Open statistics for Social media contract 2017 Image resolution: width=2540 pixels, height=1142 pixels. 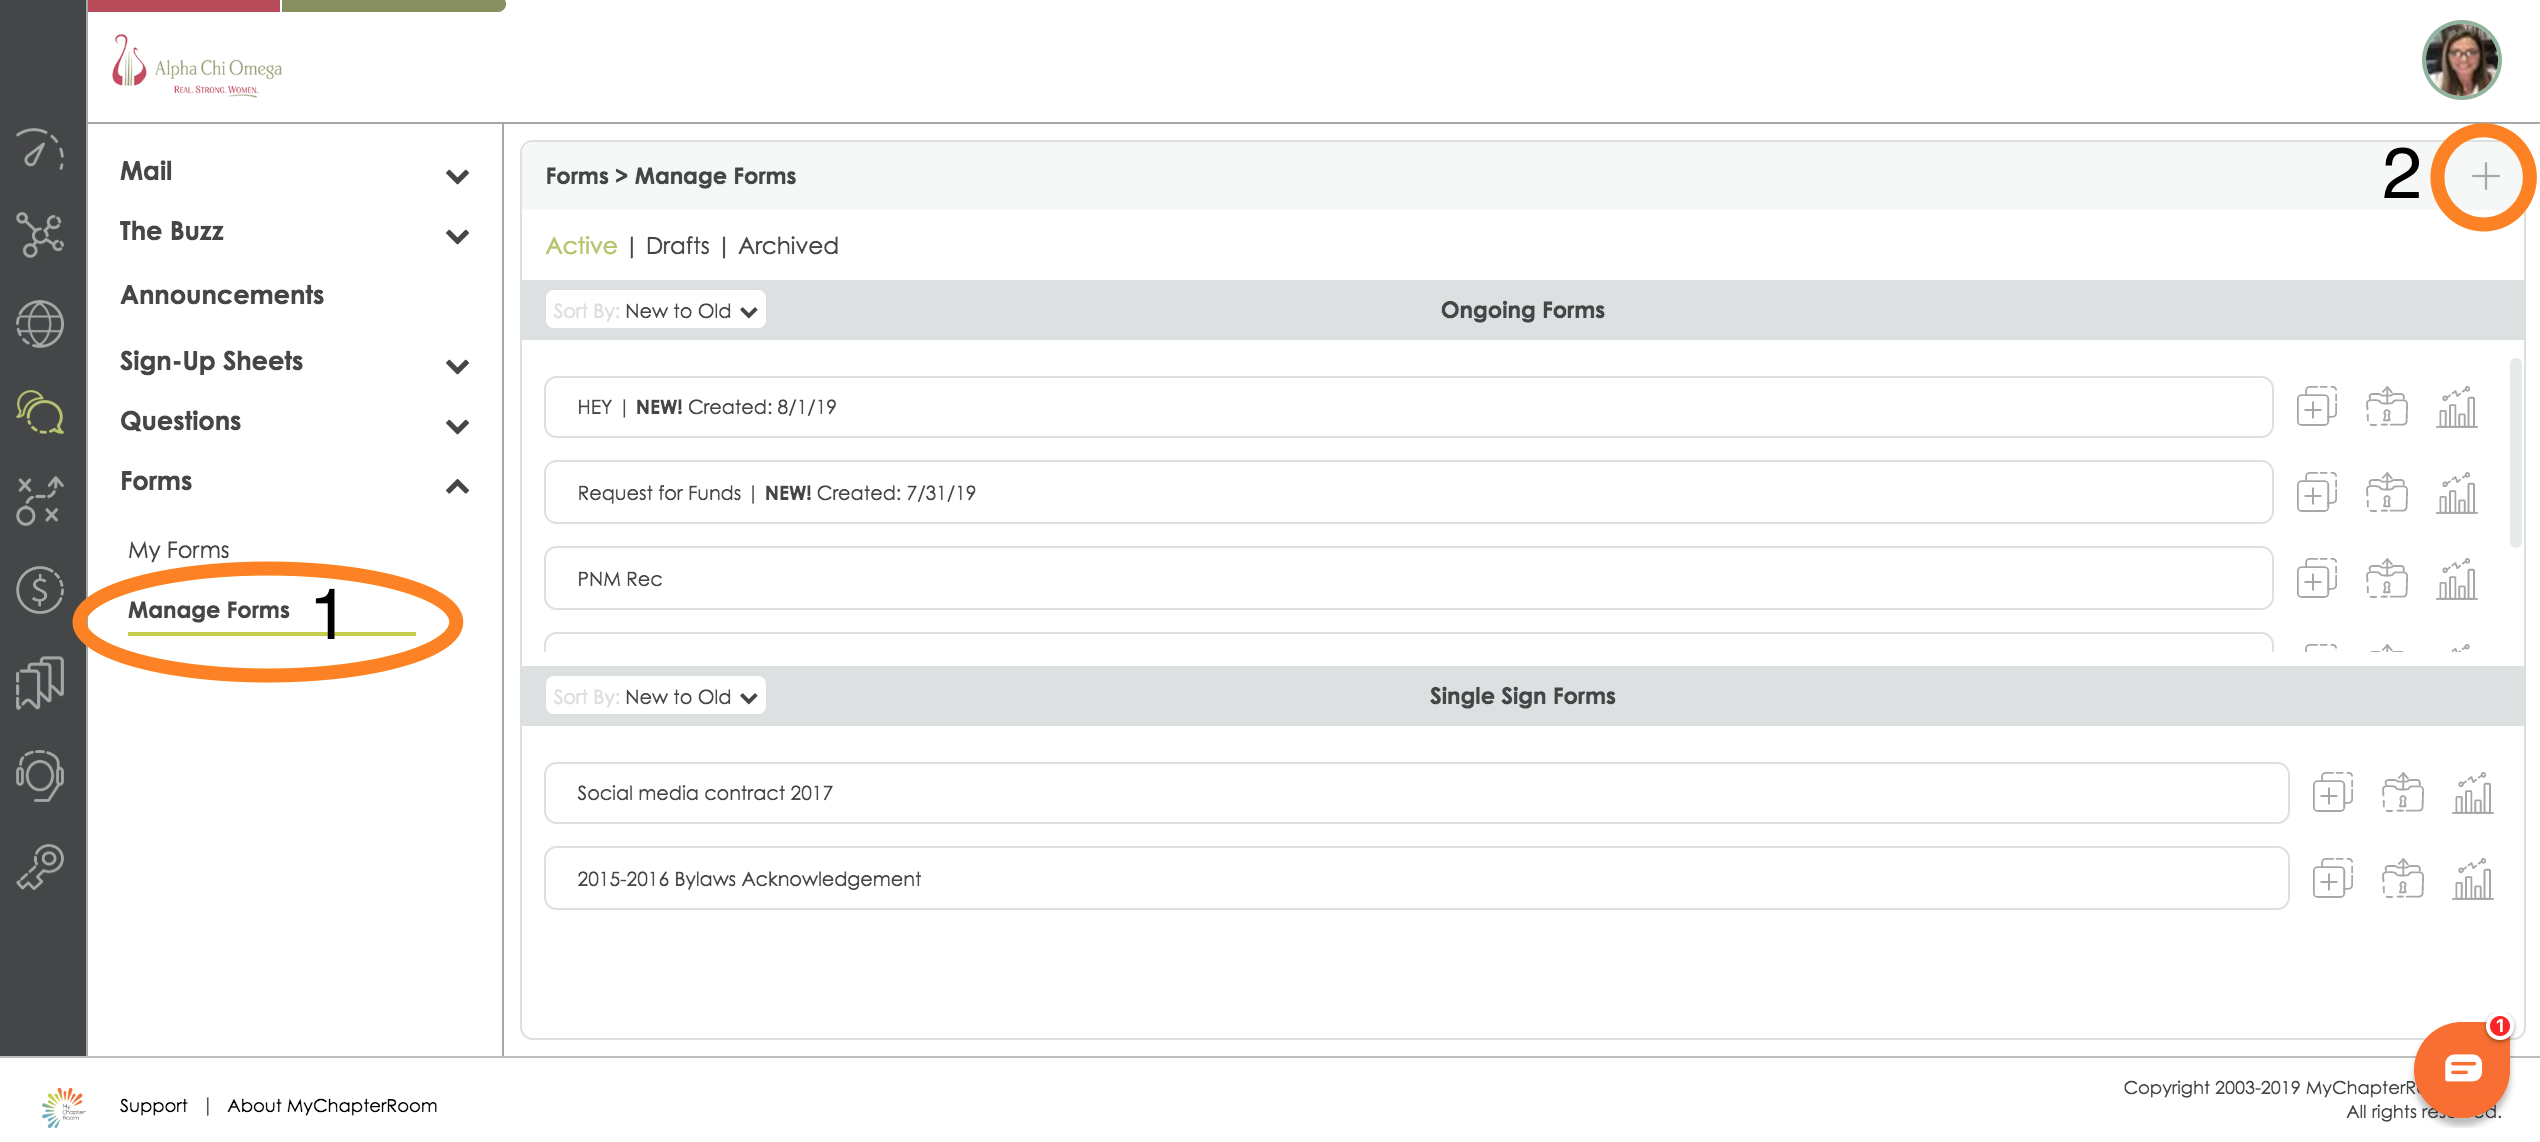coord(2472,793)
